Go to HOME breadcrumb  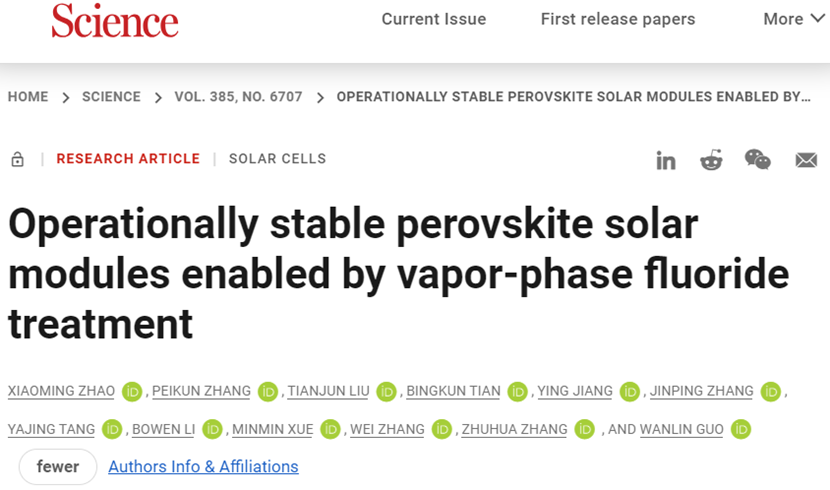[x=28, y=97]
